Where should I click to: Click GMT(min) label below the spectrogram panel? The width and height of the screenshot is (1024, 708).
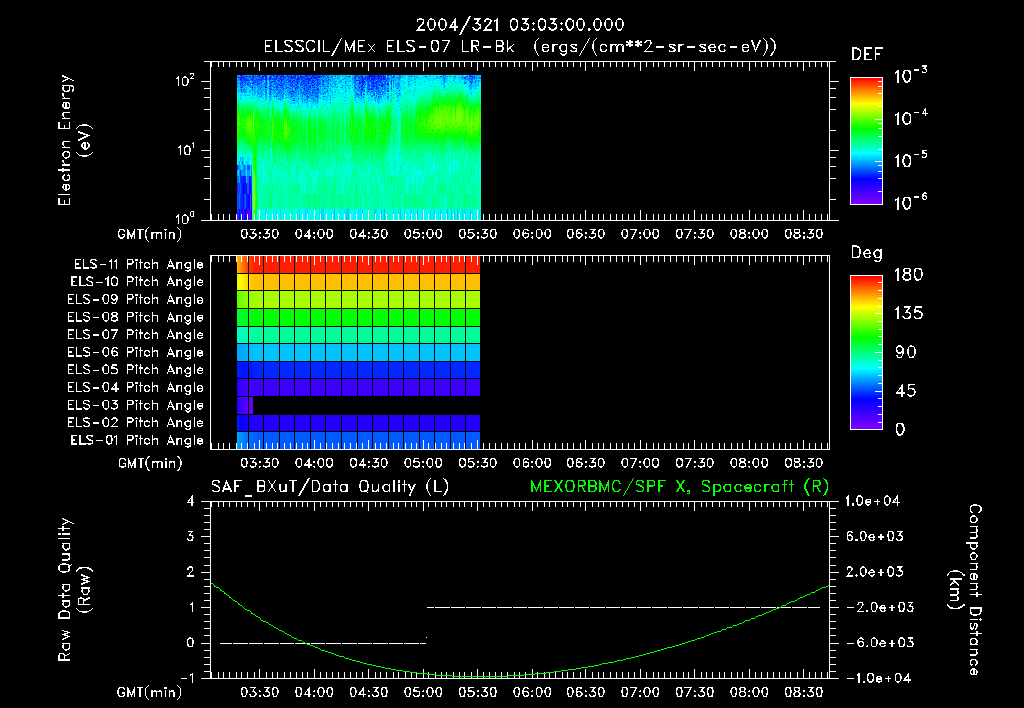click(x=150, y=234)
